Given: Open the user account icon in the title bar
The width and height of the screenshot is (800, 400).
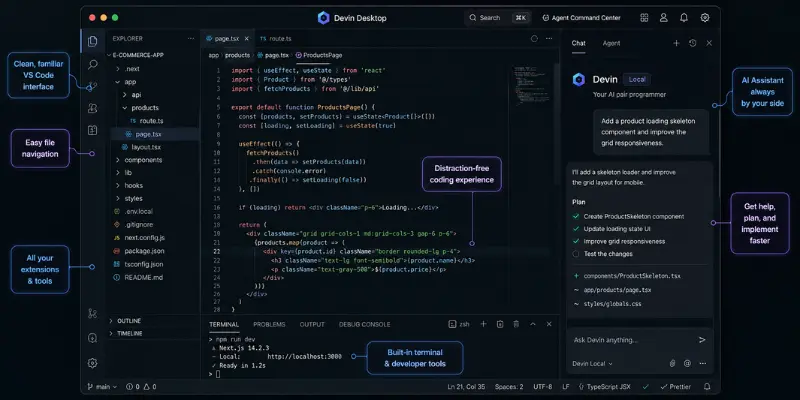Looking at the screenshot, I should click(x=664, y=18).
